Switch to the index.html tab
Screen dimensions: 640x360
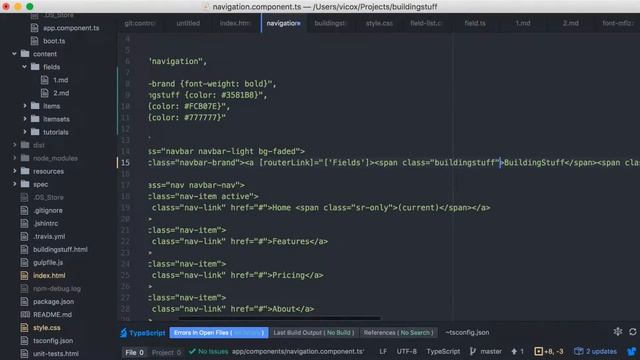(x=235, y=23)
